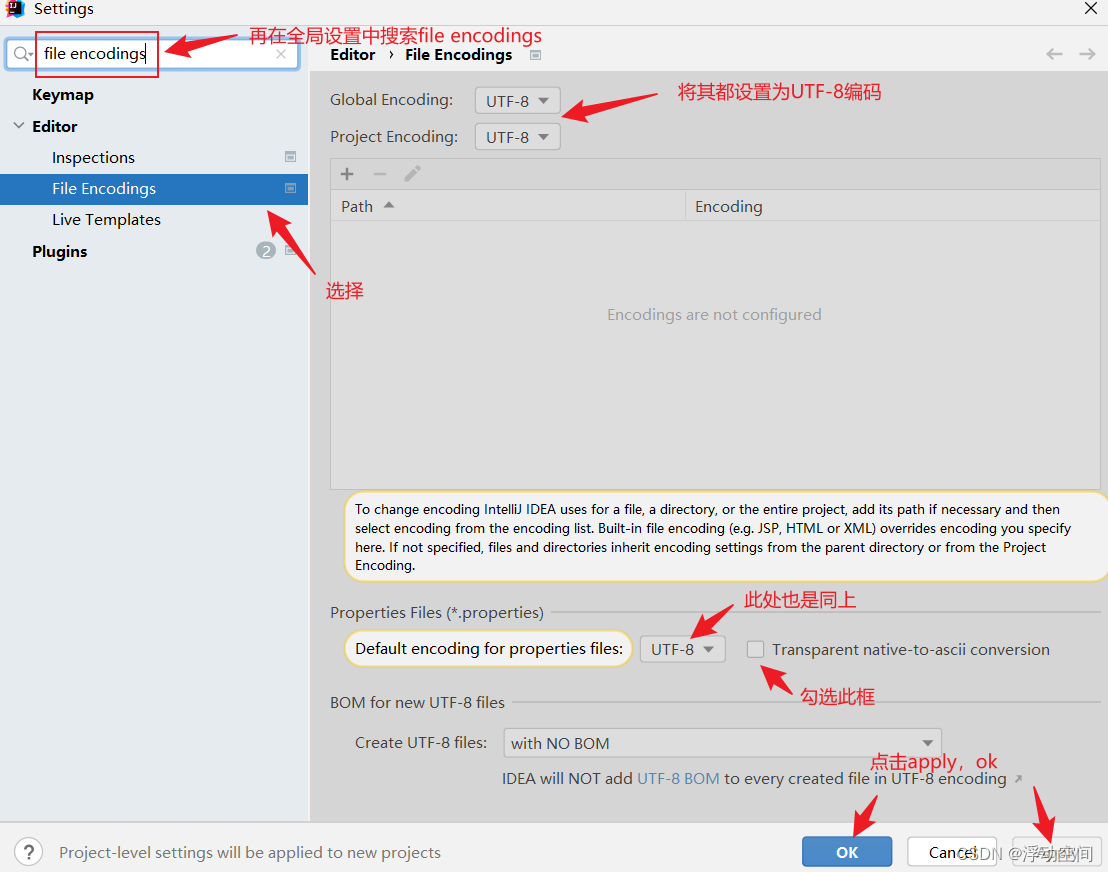1108x872 pixels.
Task: Open the Project Encoding dropdown
Action: [517, 136]
